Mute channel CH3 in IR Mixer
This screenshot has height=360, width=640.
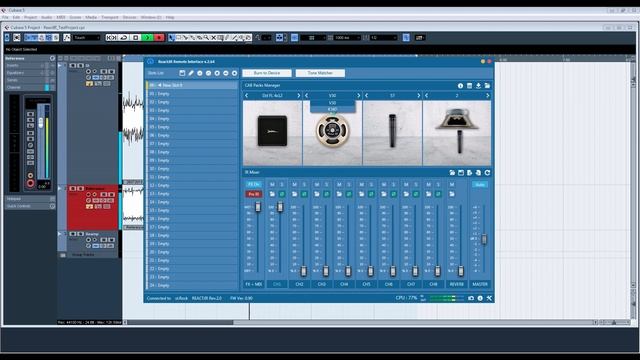point(317,184)
